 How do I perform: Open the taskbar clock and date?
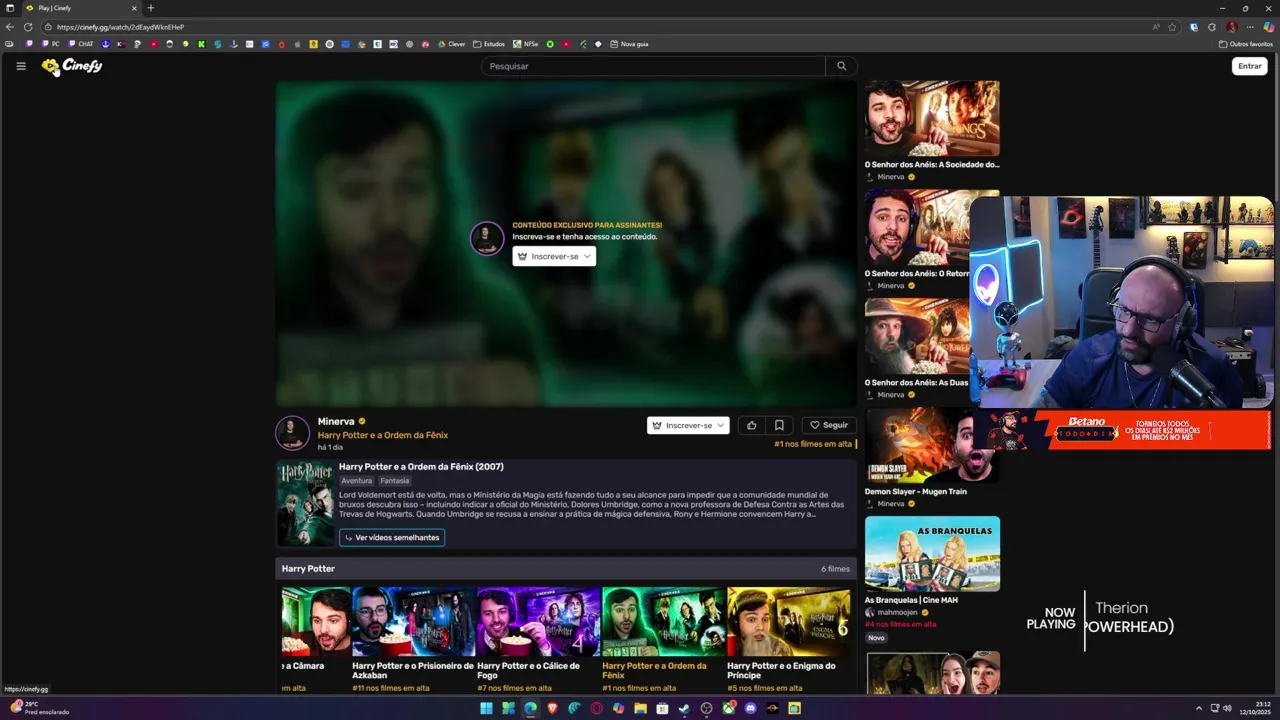[1255, 708]
